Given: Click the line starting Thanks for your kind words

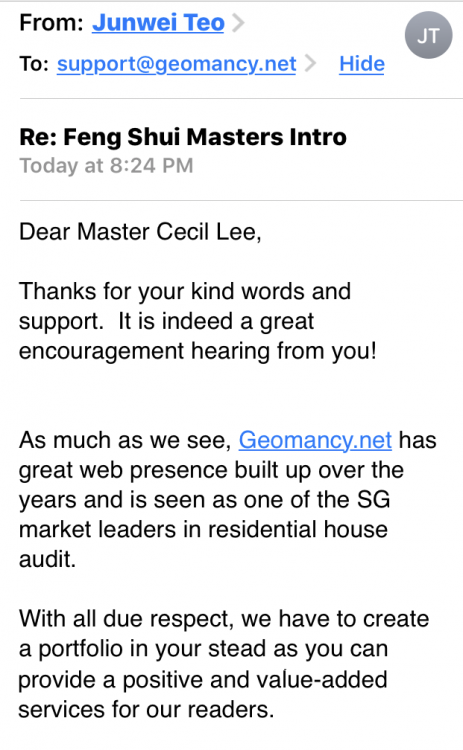Looking at the screenshot, I should tap(185, 291).
